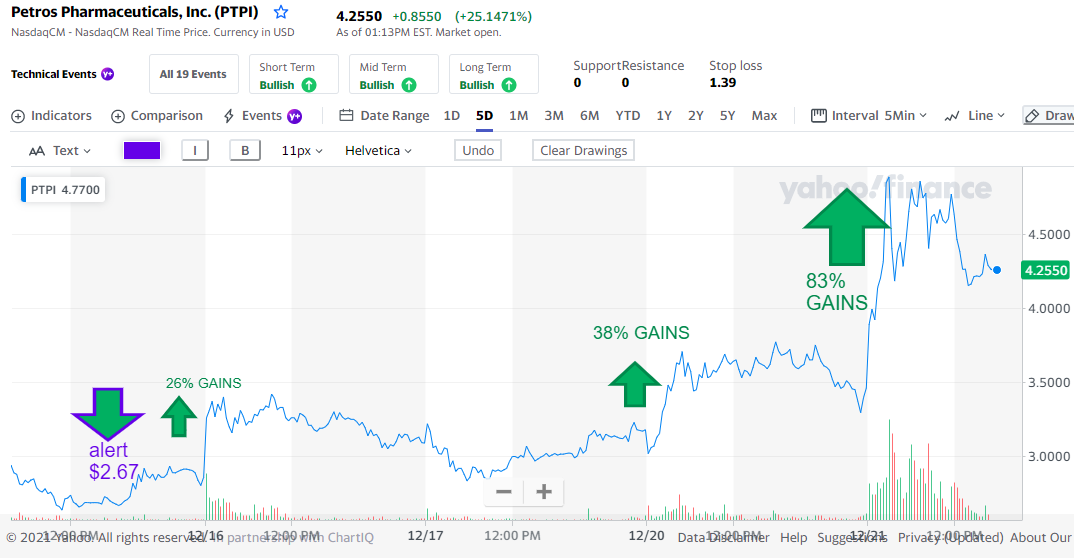This screenshot has width=1074, height=558.
Task: Click the alert $2.67 annotation text
Action: point(114,461)
